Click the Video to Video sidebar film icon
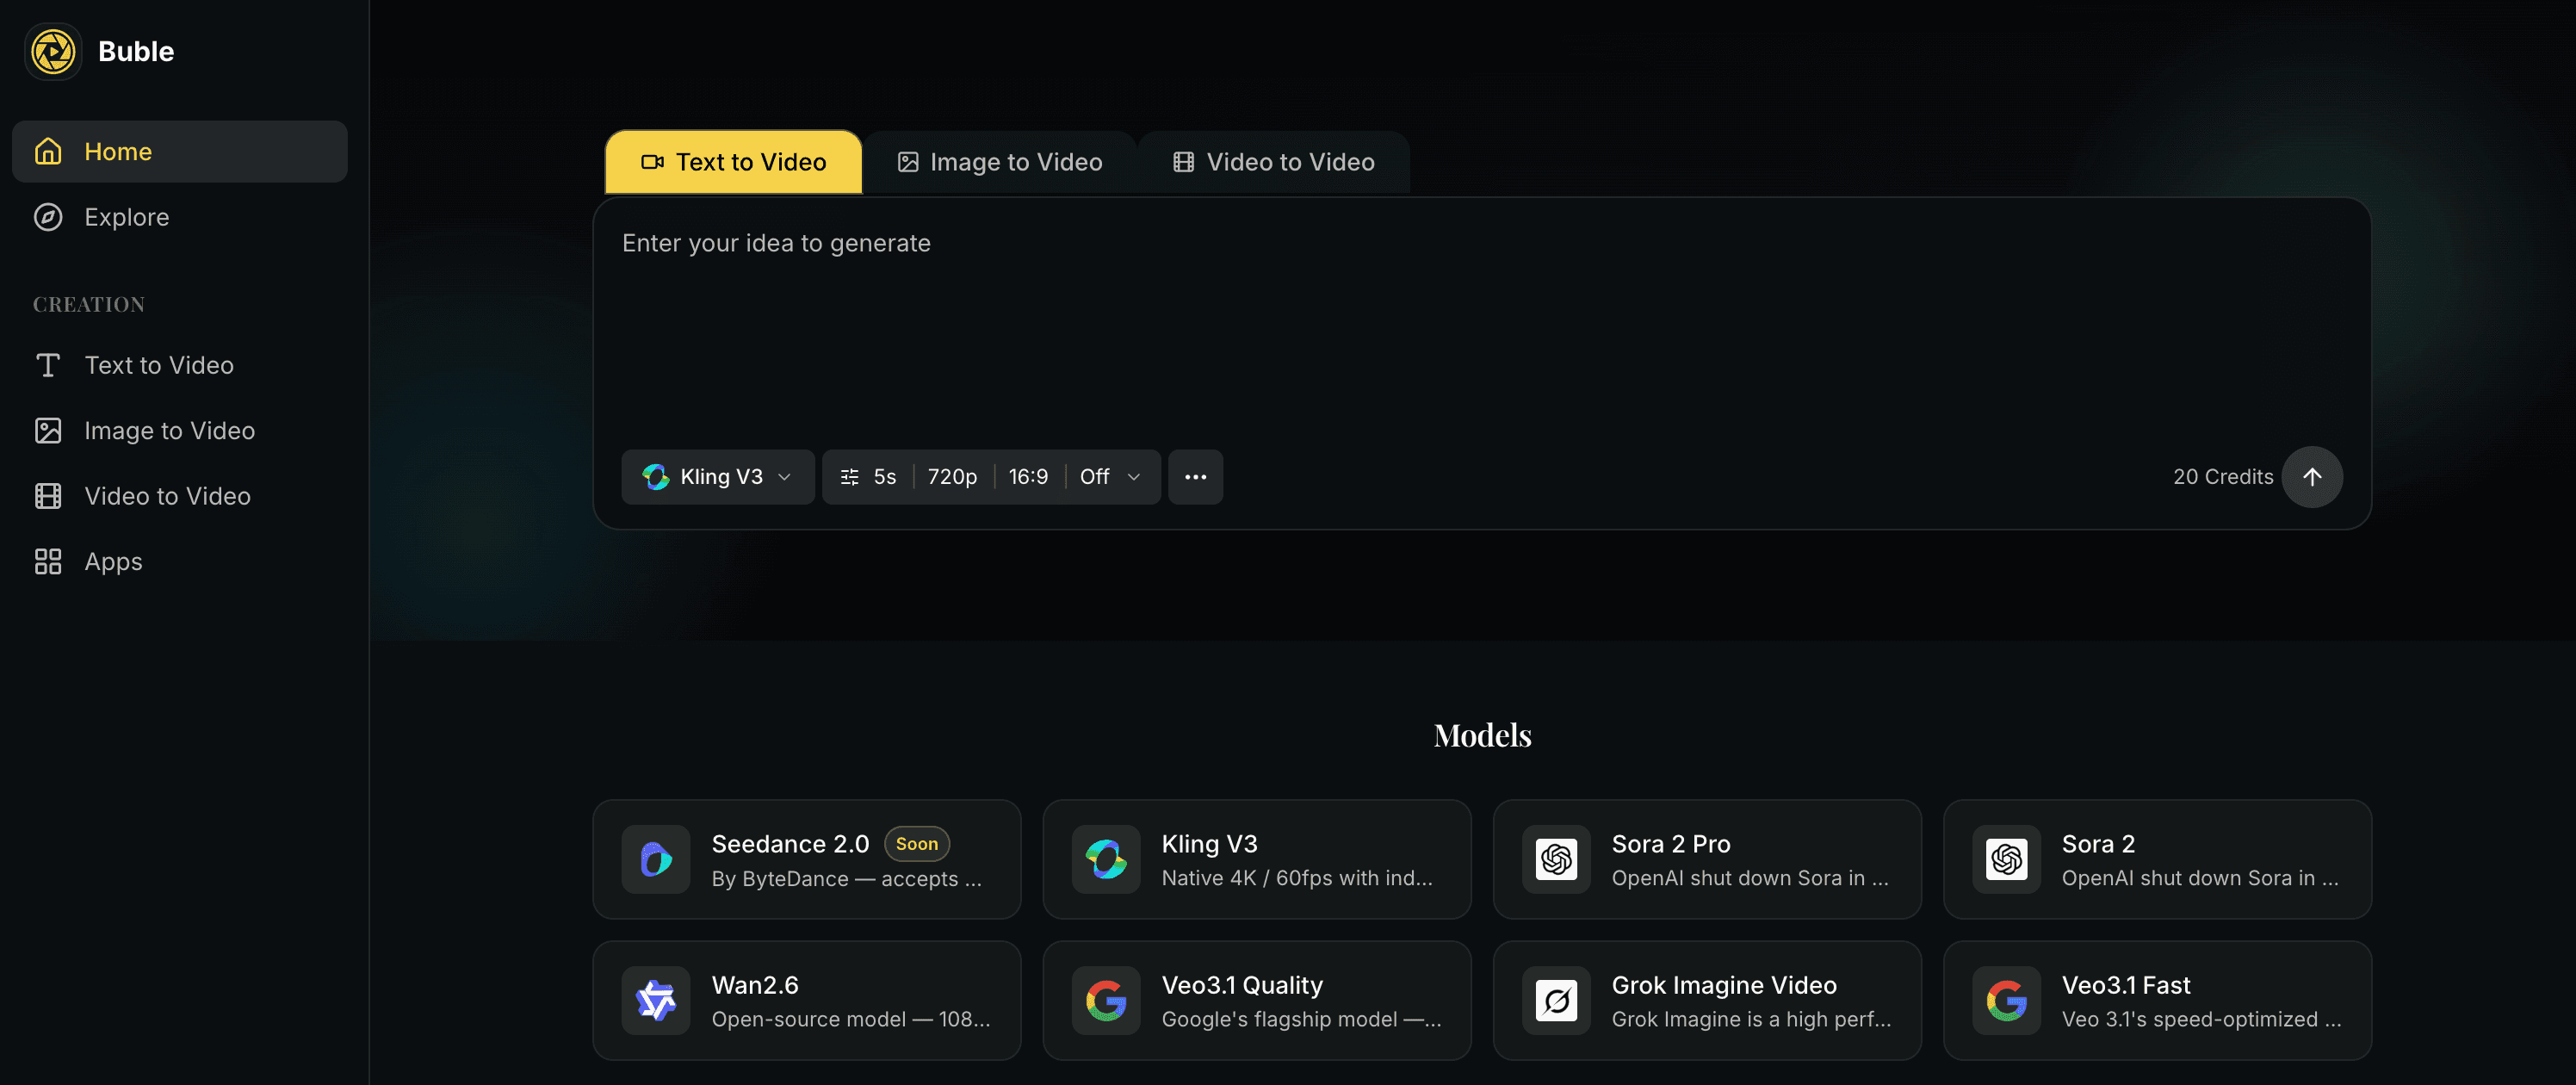Screen dimensions: 2576x1085 coord(48,496)
